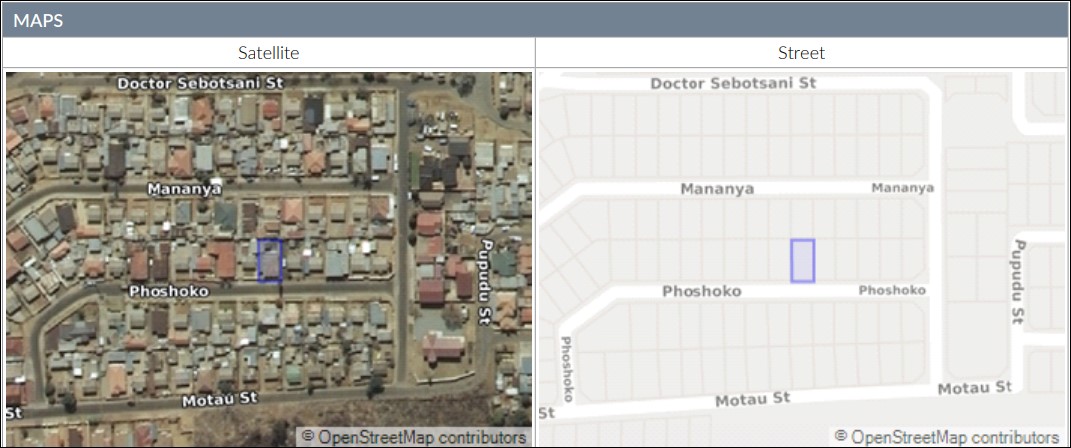Click Pupudu St label on street map
1071x448 pixels.
pos(1018,281)
